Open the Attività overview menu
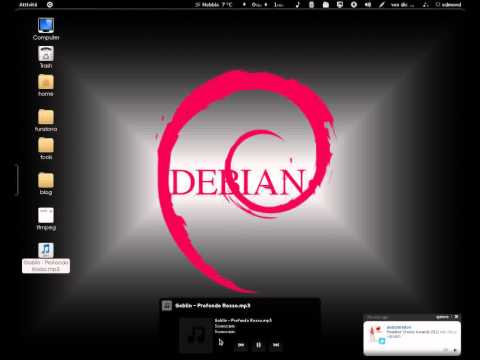The width and height of the screenshot is (480, 360). point(28,5)
